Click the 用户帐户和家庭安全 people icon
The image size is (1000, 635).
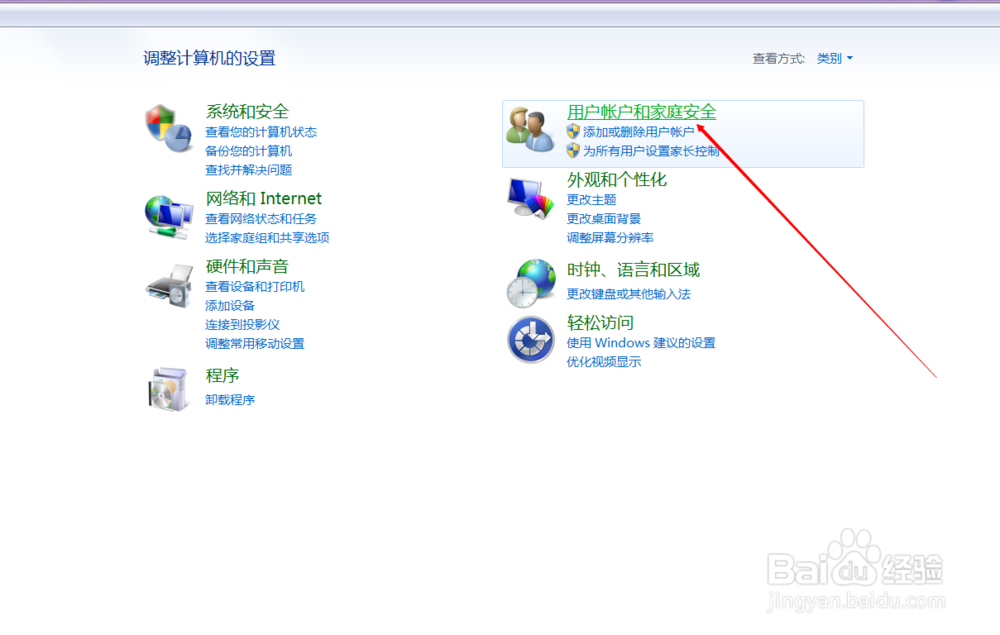click(x=530, y=130)
